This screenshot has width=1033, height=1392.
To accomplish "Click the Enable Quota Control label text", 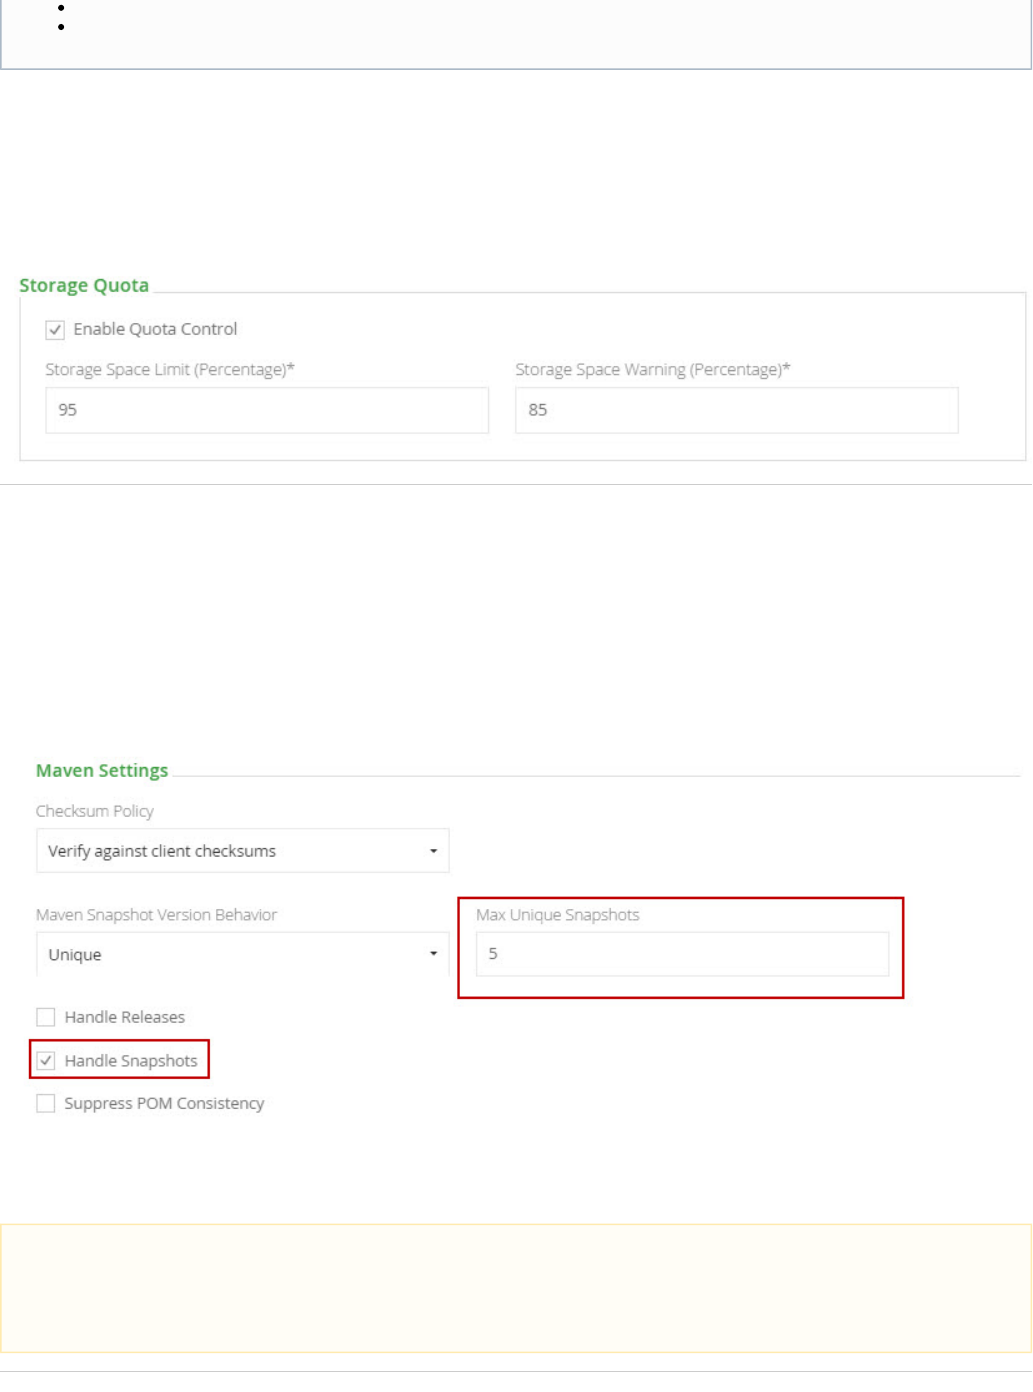I will [155, 329].
